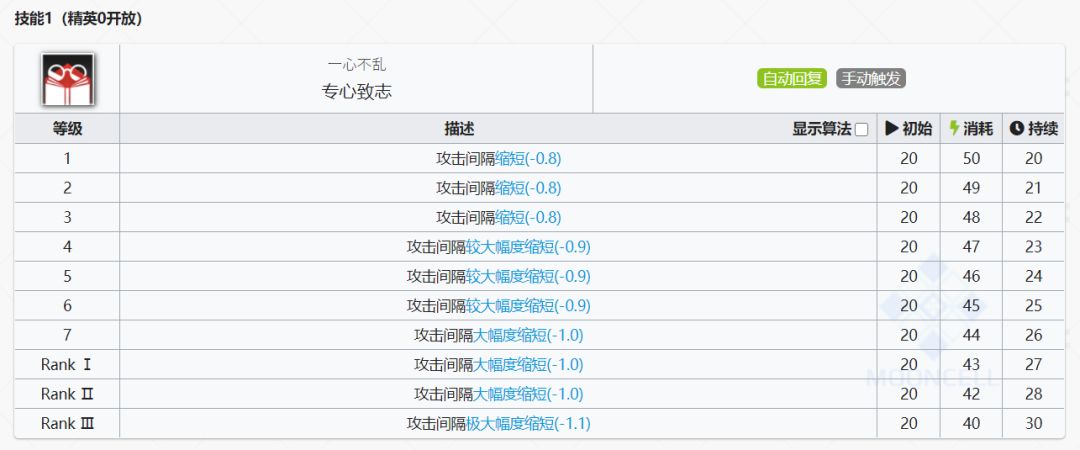Click the lightning icon beside 消耗
The height and width of the screenshot is (450, 1080).
[954, 128]
